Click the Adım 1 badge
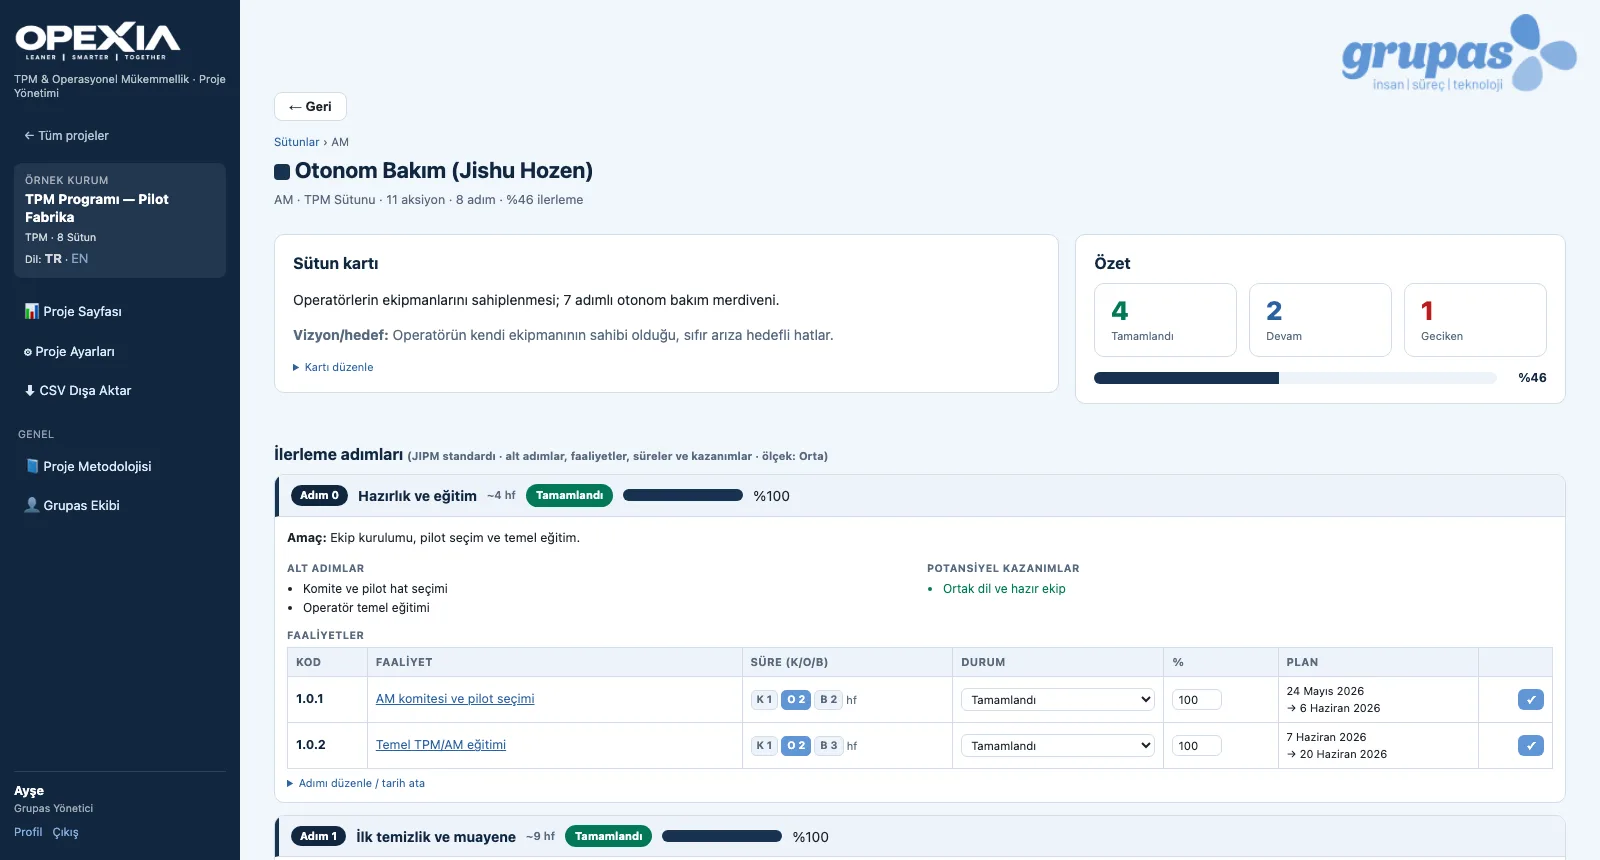 click(x=318, y=836)
